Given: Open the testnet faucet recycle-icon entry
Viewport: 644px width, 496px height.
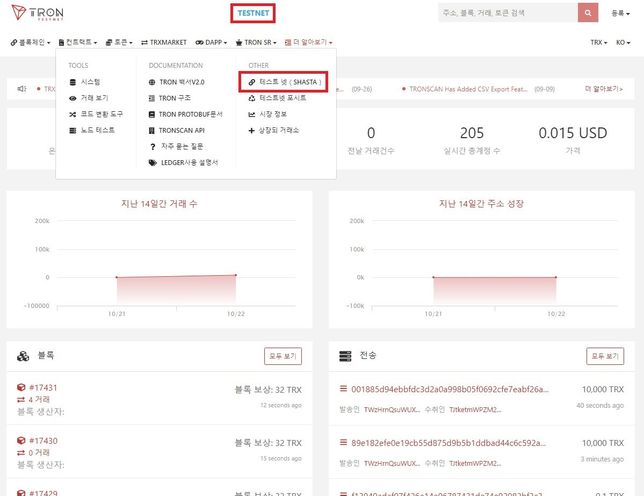Looking at the screenshot, I should [x=277, y=98].
